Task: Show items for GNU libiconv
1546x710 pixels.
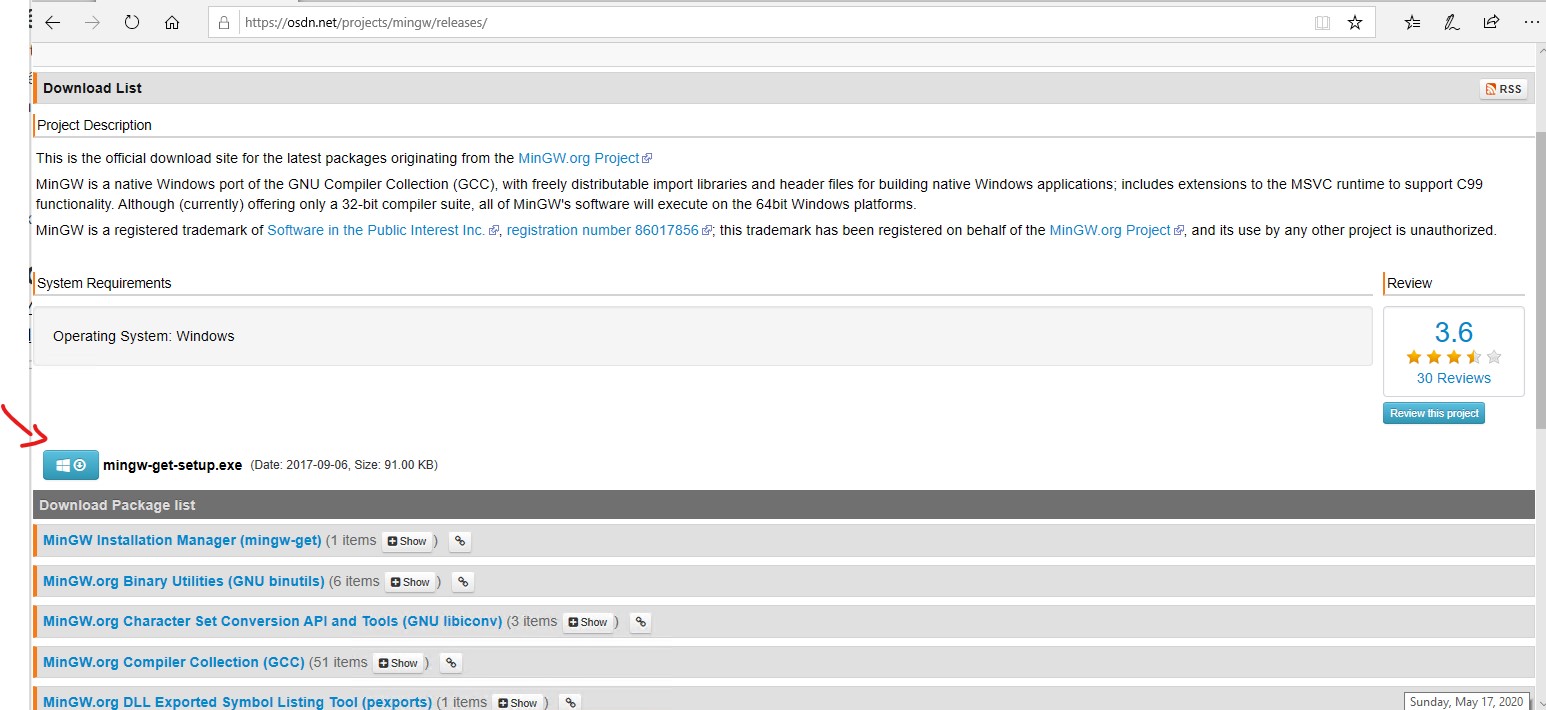Action: 588,622
